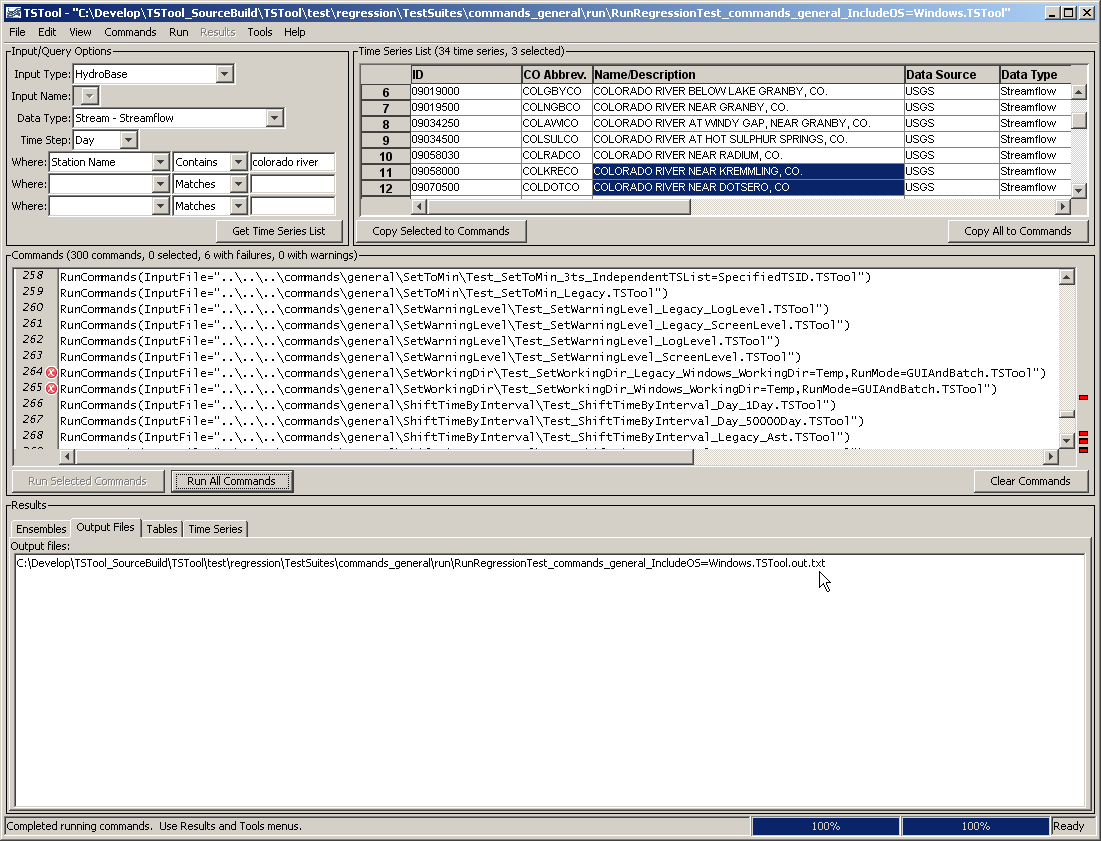Select the COLORADO RIVER NEAR KREMMLING row

(x=700, y=171)
